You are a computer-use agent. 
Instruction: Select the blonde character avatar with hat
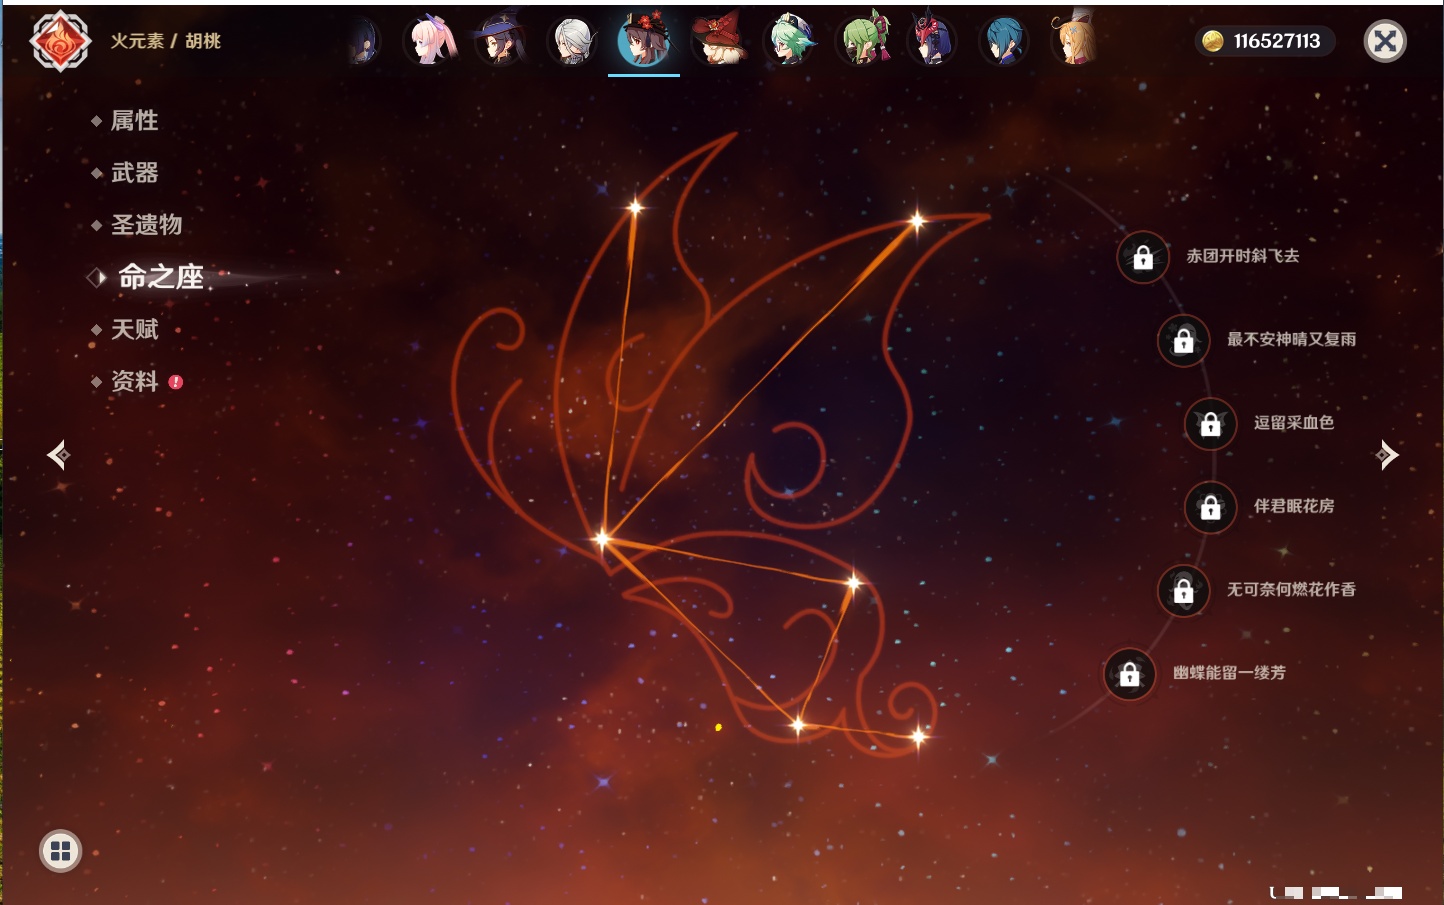pos(1075,42)
